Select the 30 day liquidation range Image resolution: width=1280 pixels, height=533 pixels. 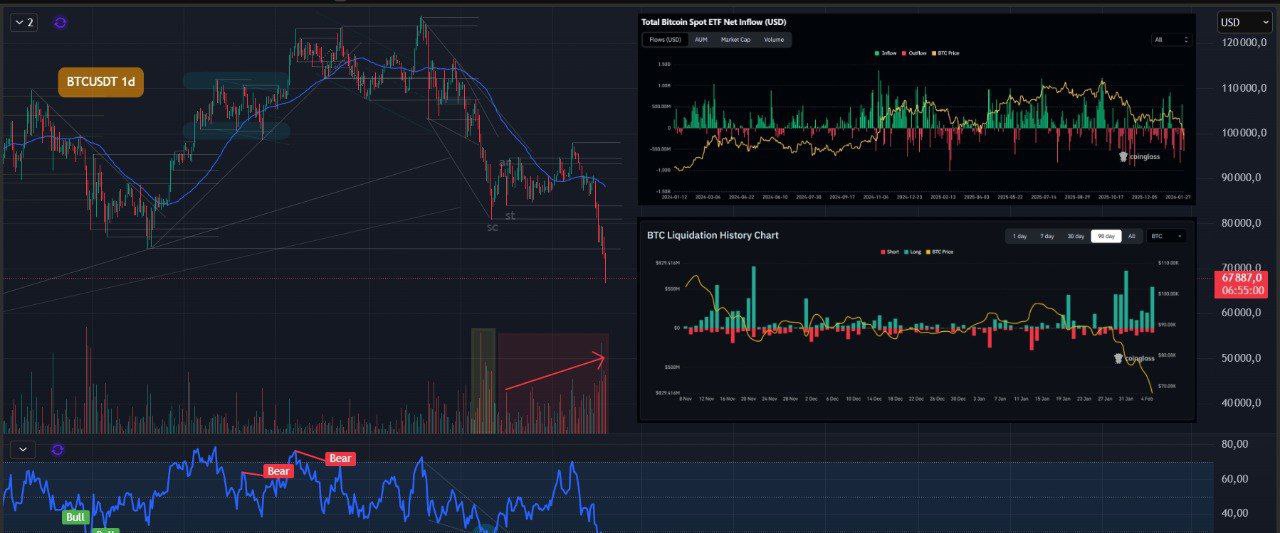[x=1075, y=236]
